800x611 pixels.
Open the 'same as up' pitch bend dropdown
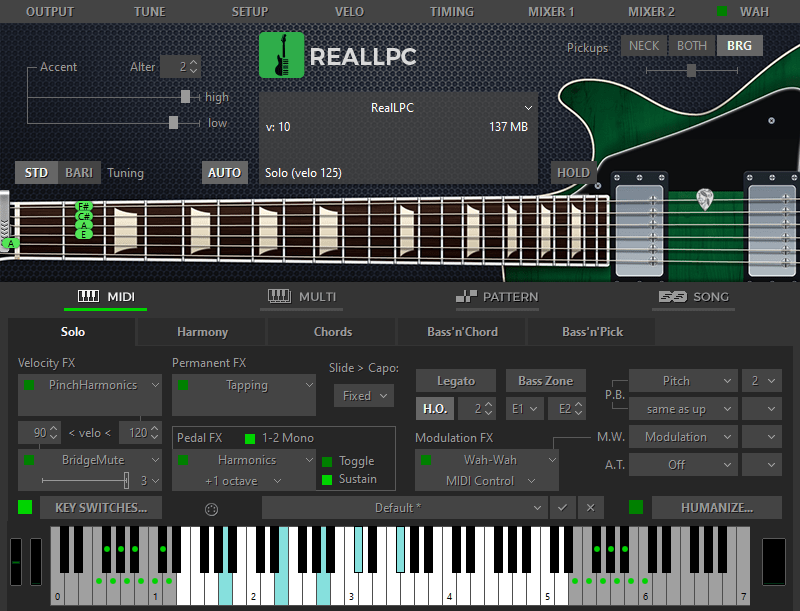(683, 408)
